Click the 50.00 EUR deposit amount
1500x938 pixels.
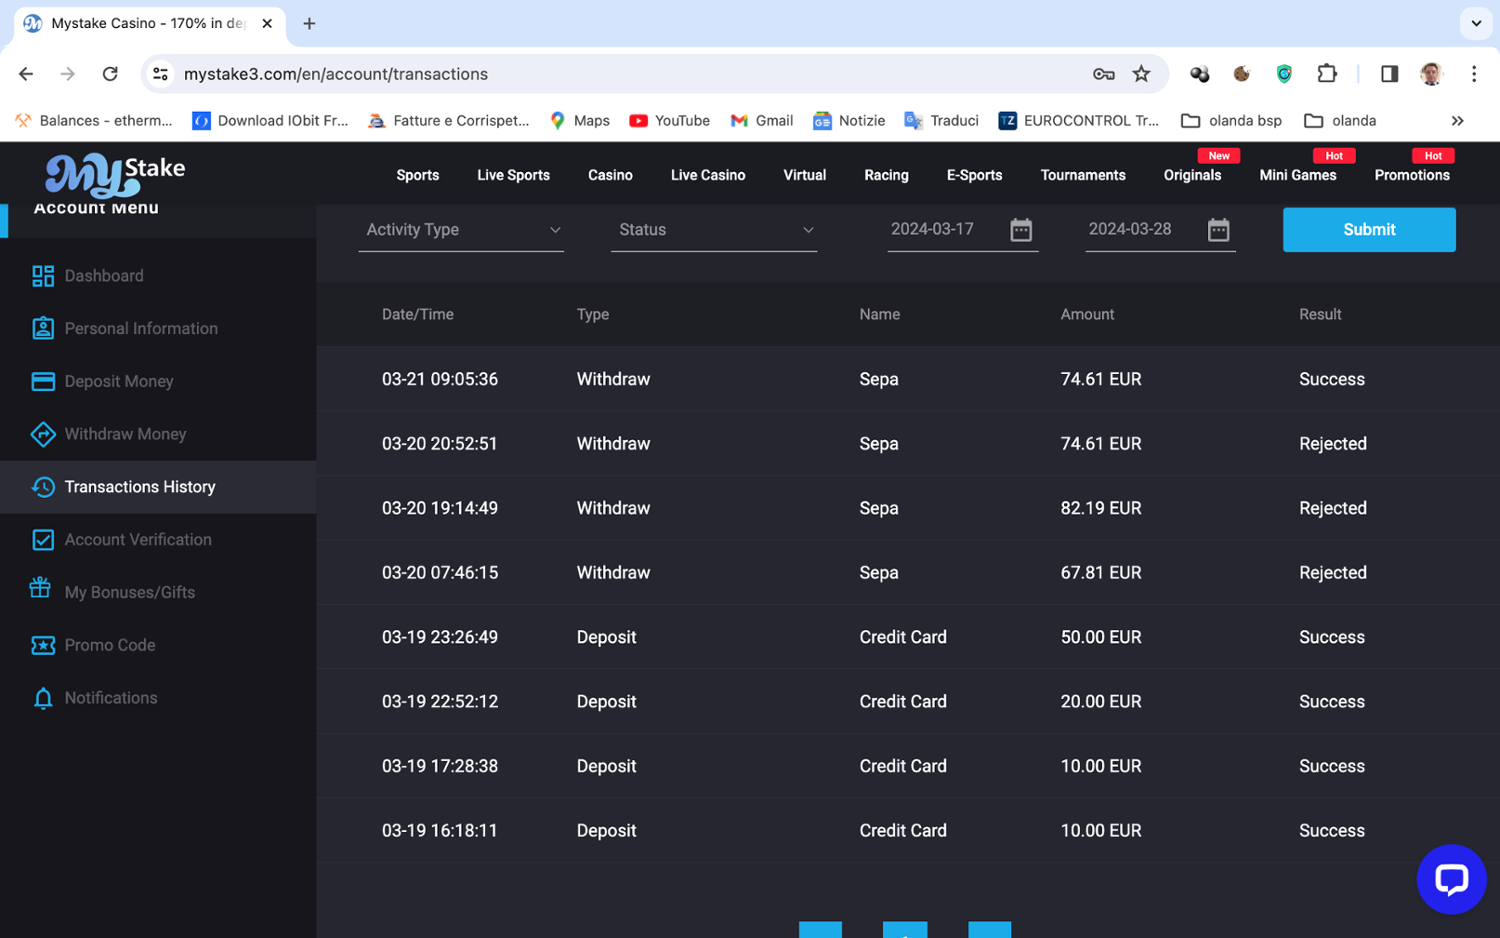pos(1101,637)
